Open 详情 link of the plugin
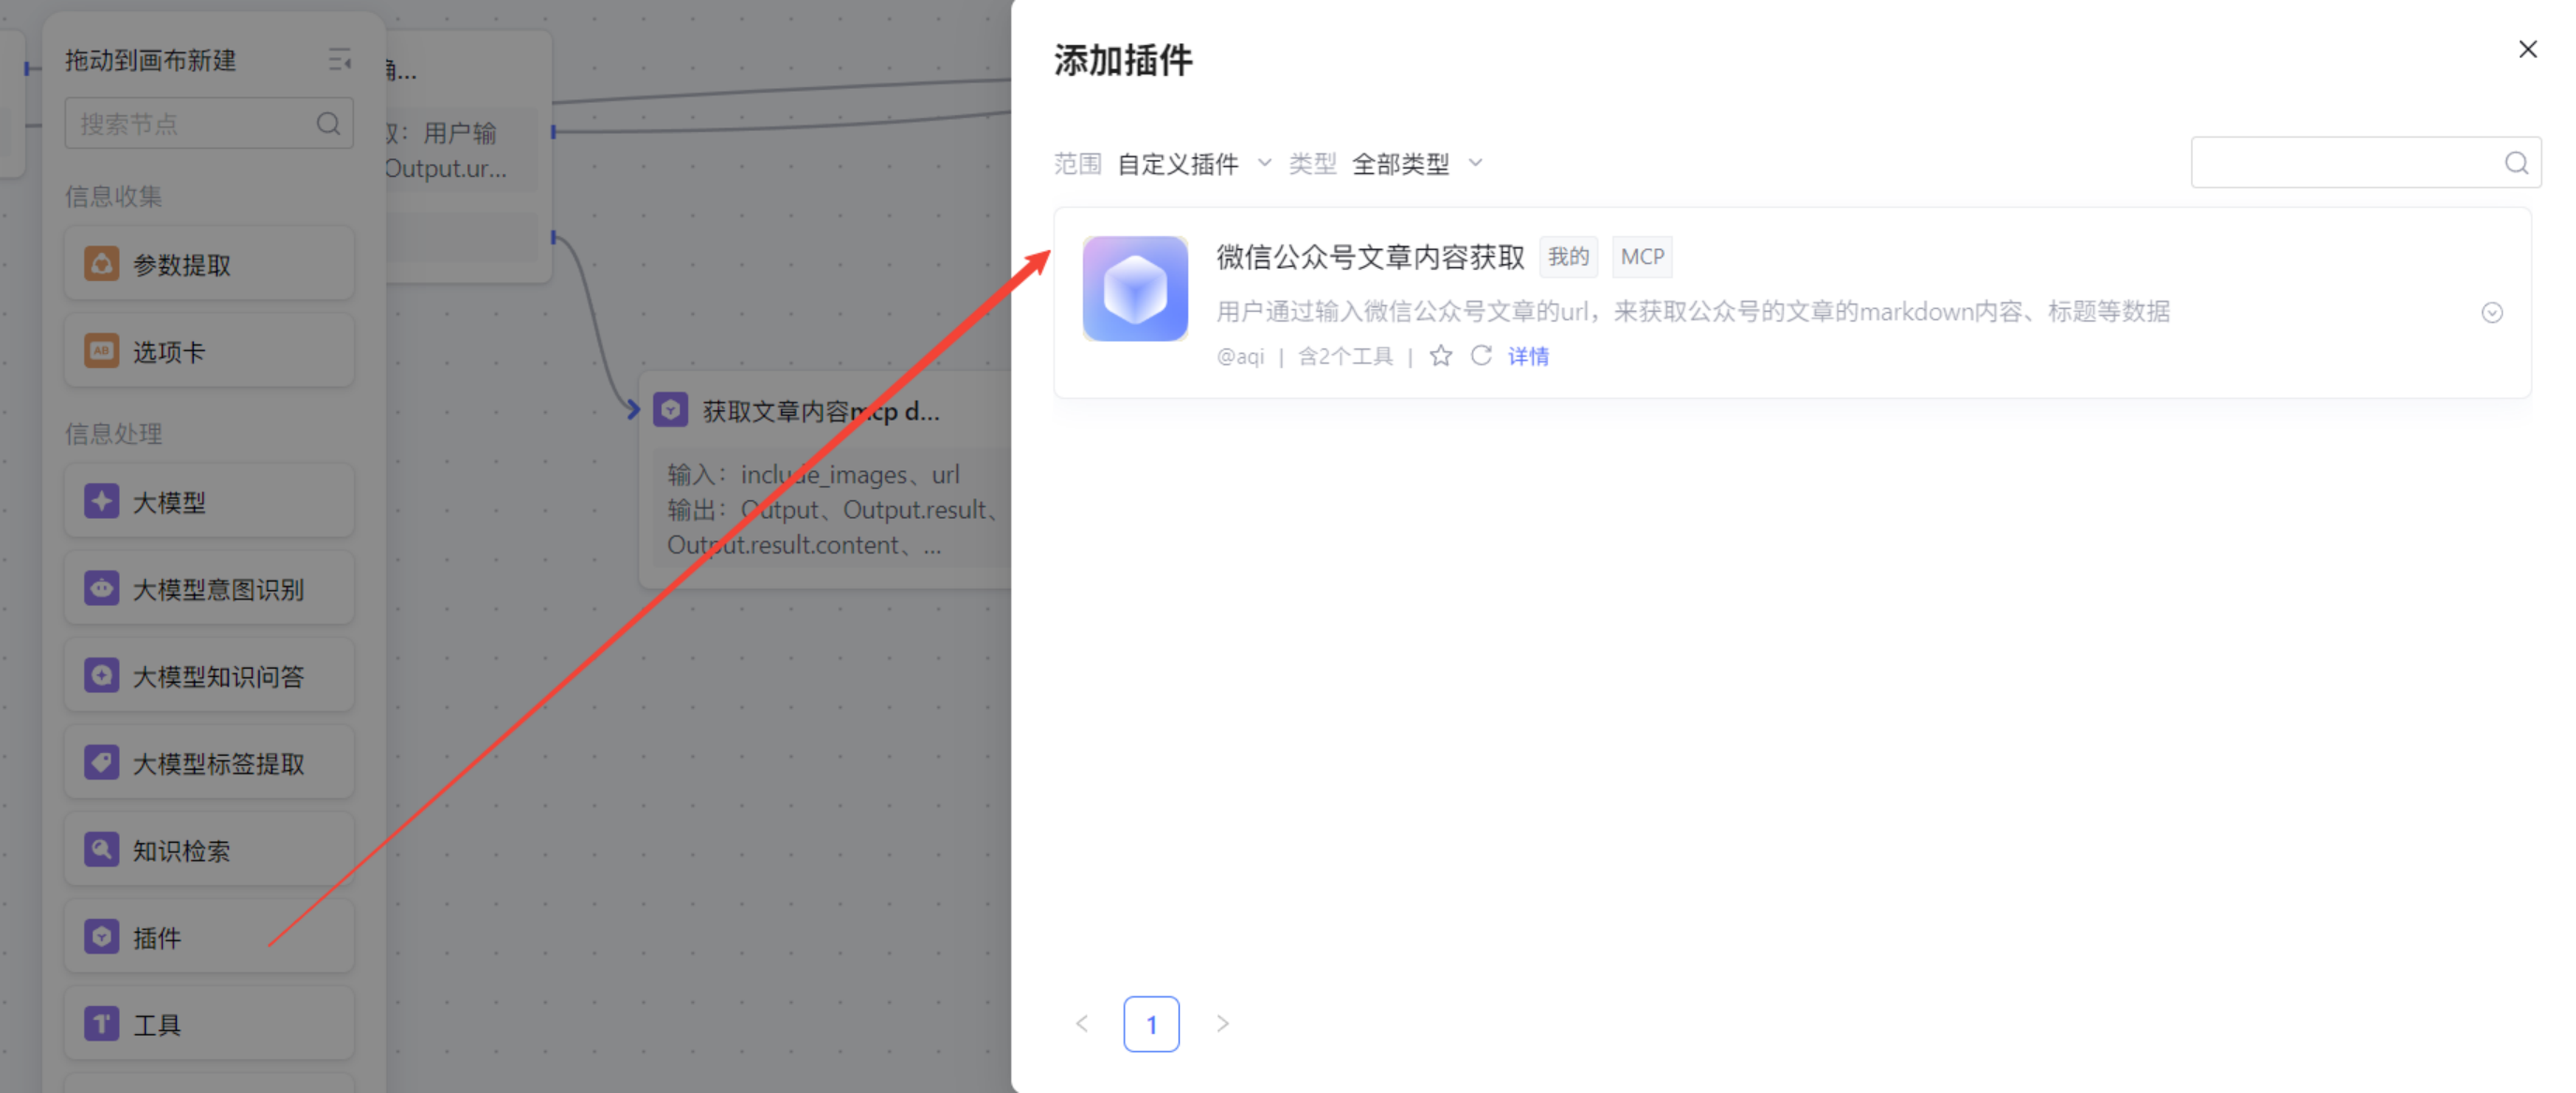This screenshot has height=1093, width=2576. pos(1528,357)
